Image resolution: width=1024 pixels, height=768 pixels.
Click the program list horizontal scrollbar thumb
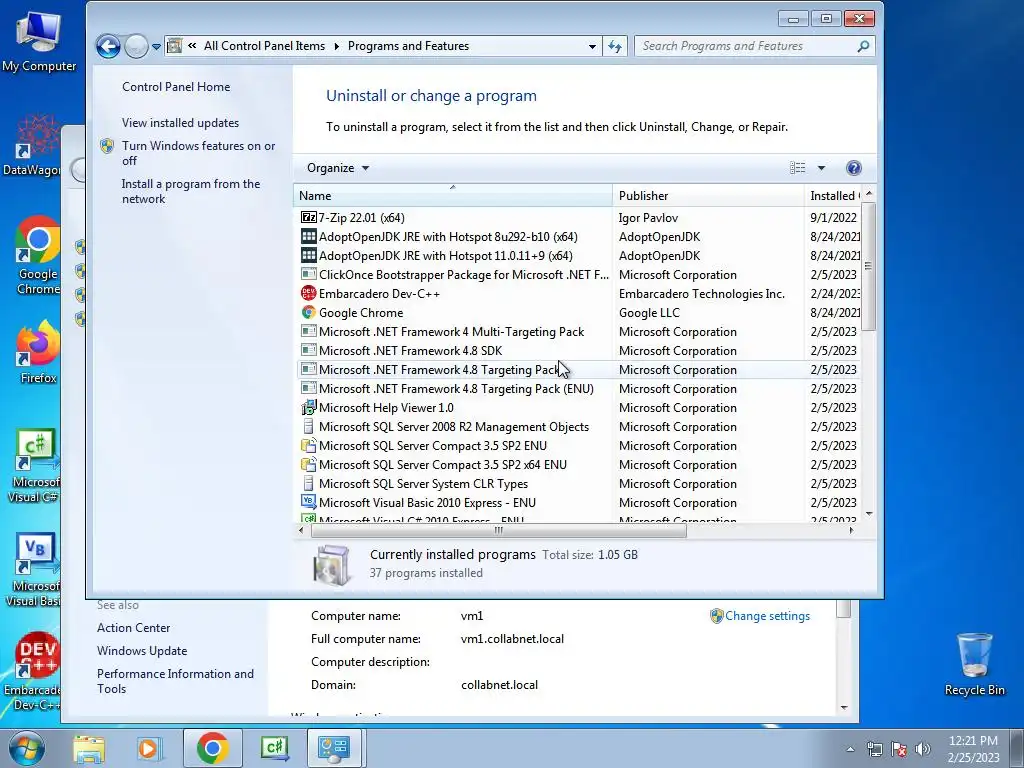tap(499, 530)
